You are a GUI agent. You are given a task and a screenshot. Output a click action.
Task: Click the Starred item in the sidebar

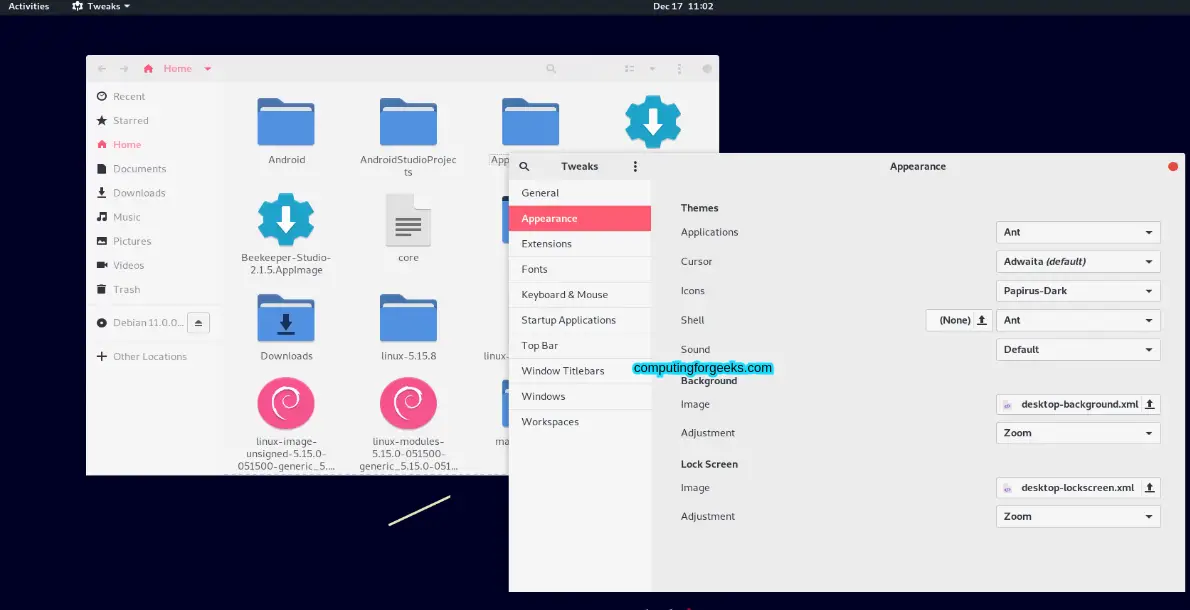[129, 120]
